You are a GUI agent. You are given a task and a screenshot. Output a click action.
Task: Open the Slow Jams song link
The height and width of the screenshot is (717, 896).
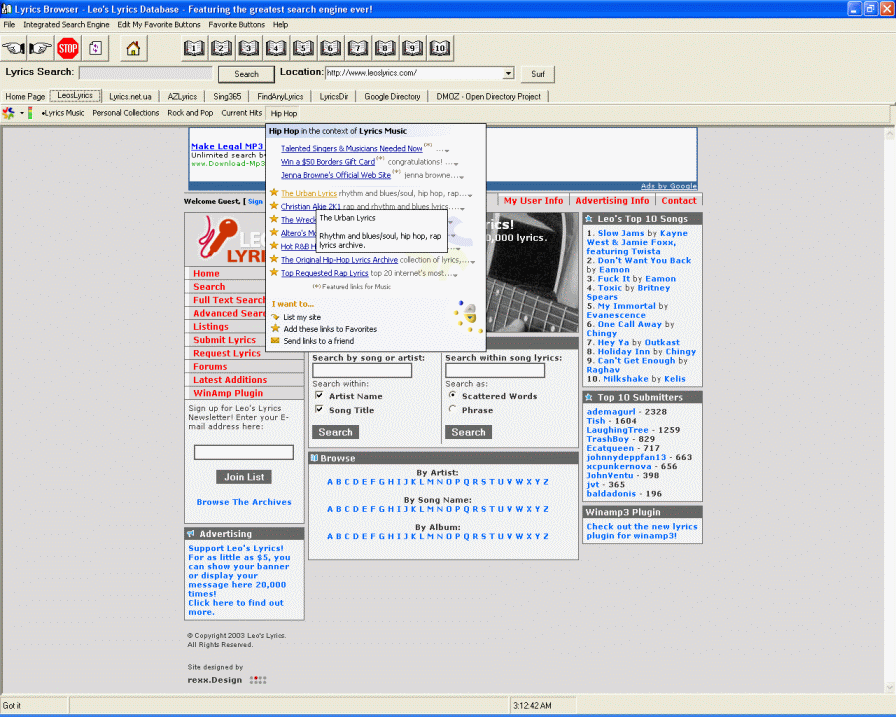pyautogui.click(x=621, y=233)
